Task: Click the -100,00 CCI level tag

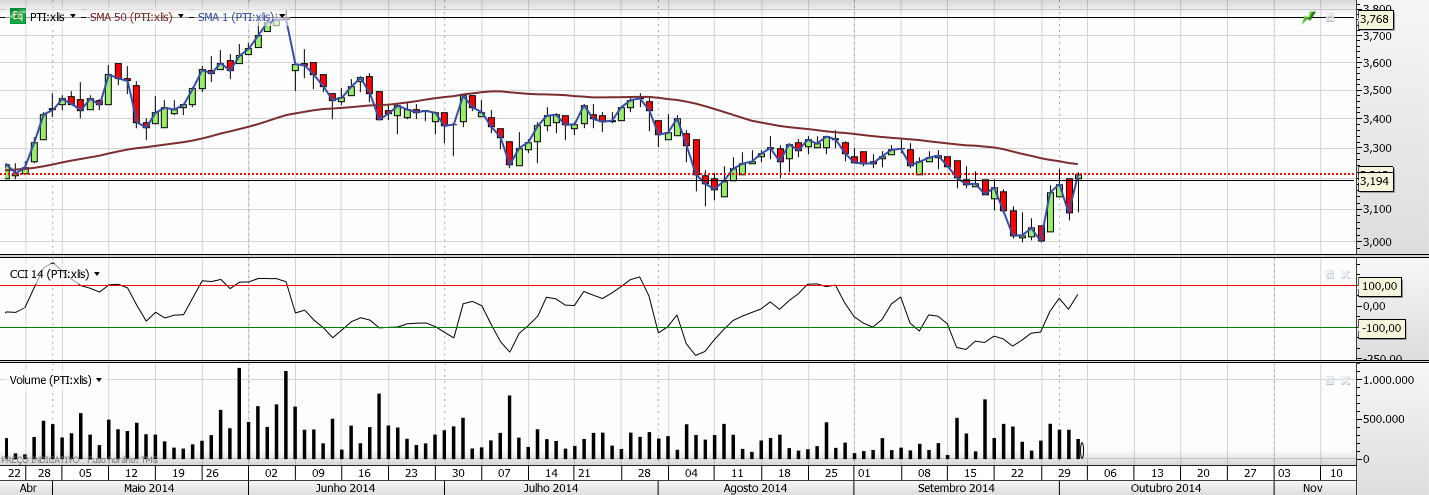Action: click(1381, 328)
